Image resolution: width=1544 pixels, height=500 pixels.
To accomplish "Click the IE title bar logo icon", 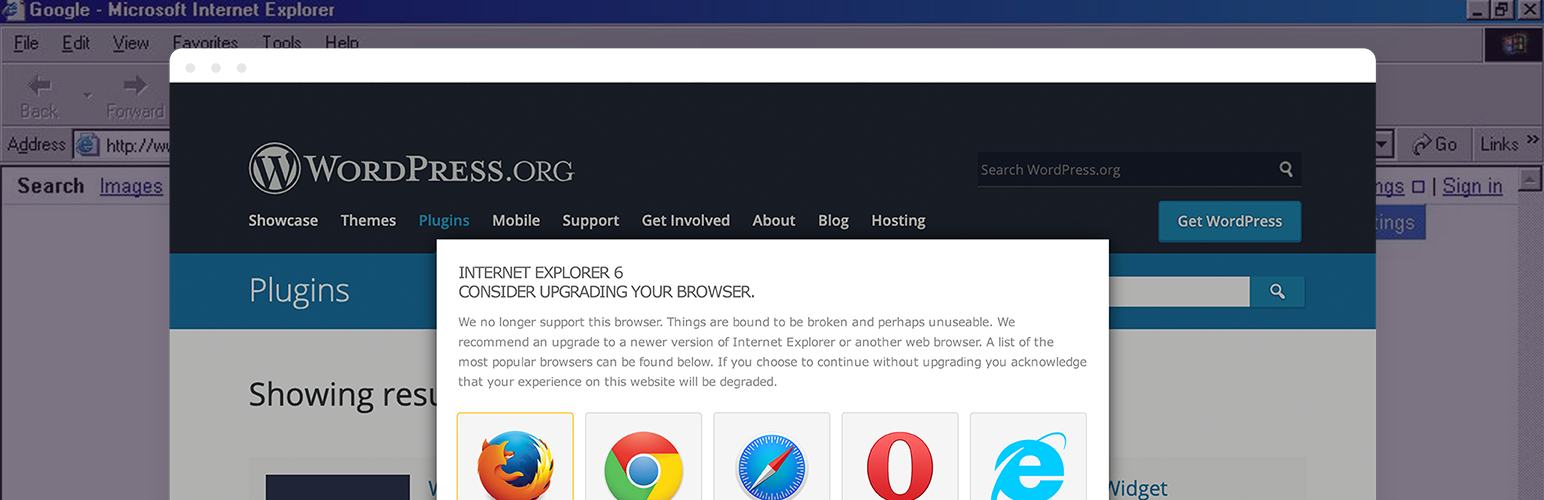I will [13, 11].
